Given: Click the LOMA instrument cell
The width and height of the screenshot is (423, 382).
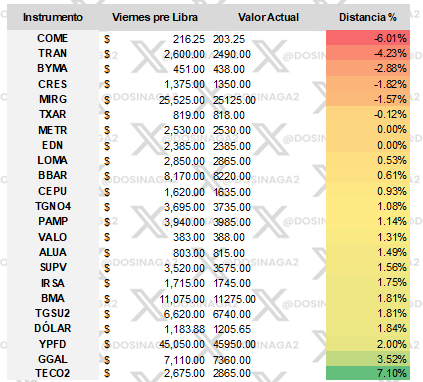Looking at the screenshot, I should [53, 160].
